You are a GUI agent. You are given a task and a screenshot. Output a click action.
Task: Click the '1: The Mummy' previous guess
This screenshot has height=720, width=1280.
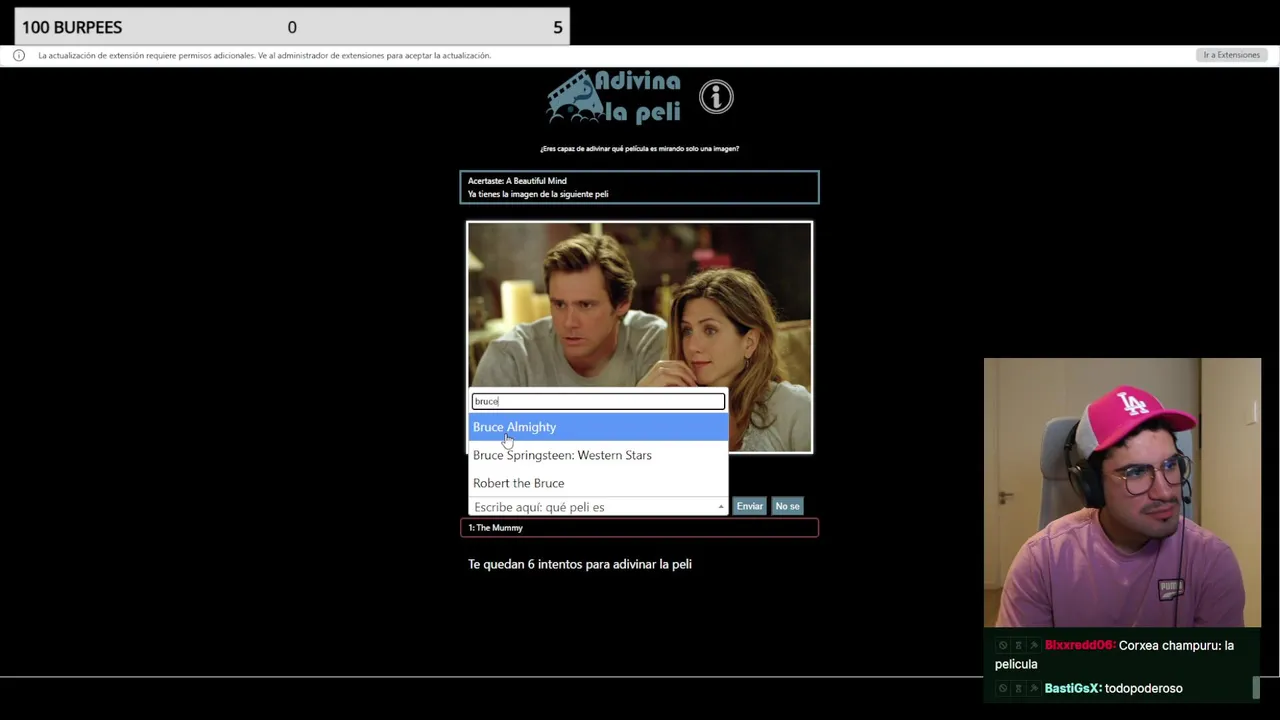(639, 528)
